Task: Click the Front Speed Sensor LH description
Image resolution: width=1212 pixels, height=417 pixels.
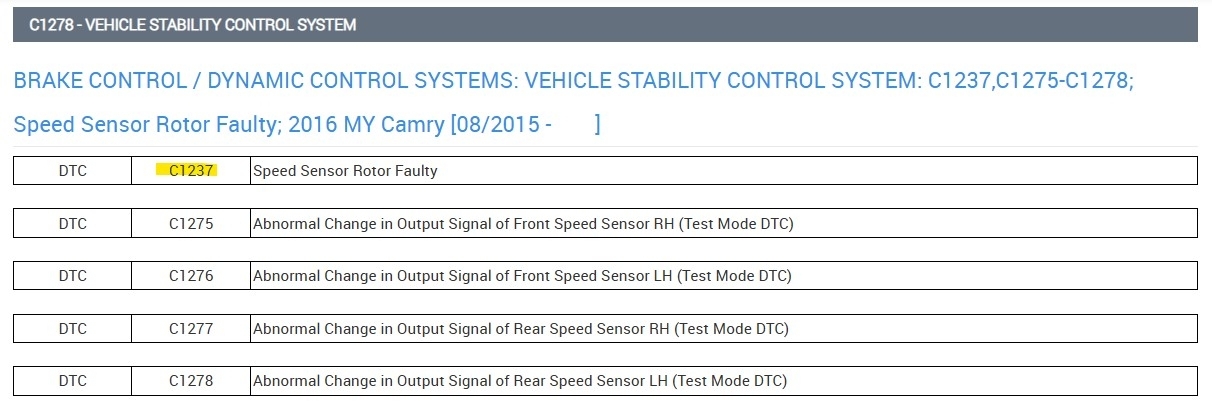Action: pyautogui.click(x=522, y=276)
